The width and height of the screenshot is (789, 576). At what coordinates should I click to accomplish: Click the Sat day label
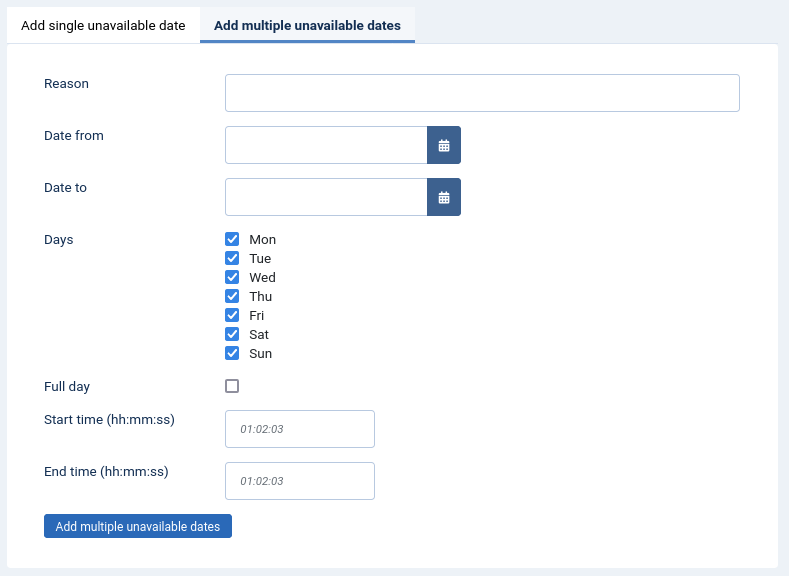(259, 335)
